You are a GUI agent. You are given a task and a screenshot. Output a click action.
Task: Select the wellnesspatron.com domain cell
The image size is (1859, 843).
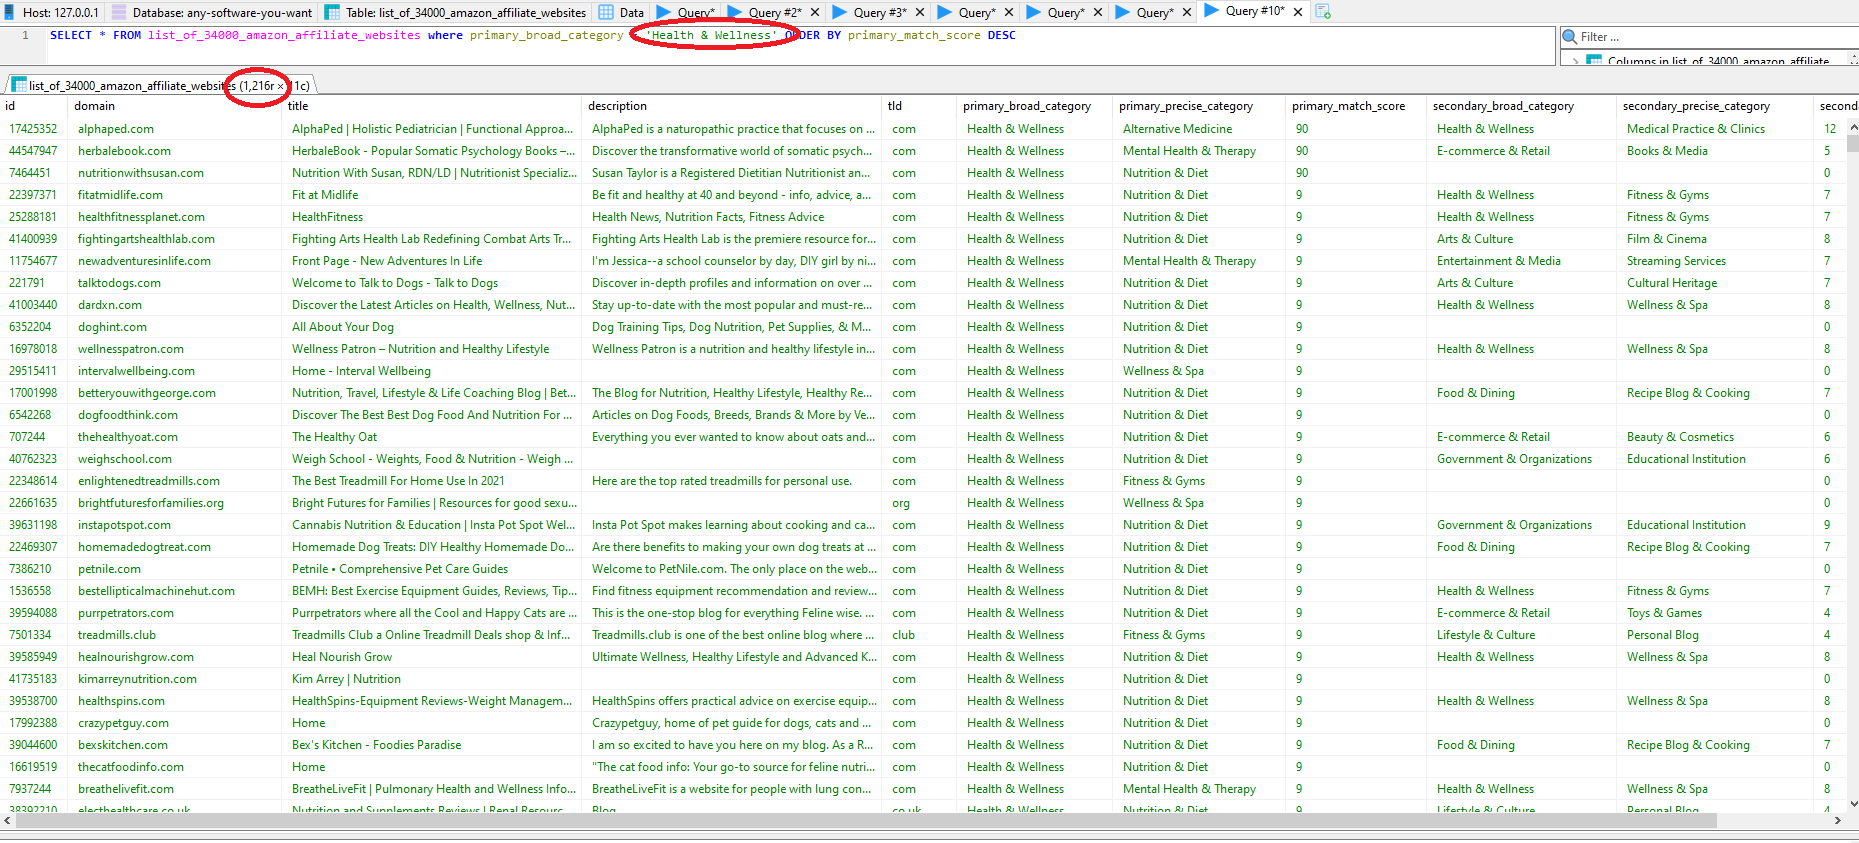[174, 349]
